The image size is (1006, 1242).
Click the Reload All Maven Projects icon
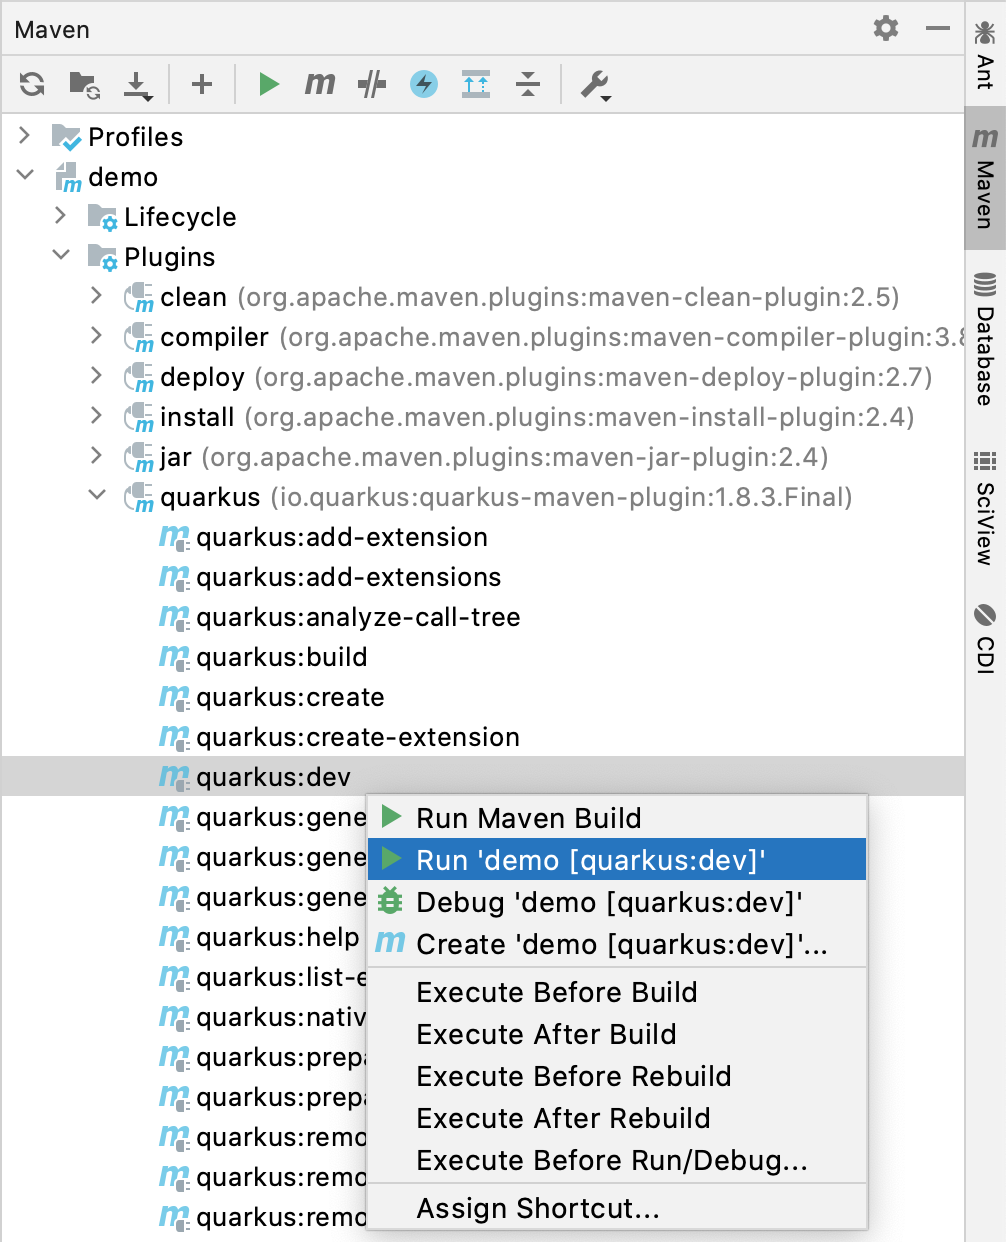32,84
